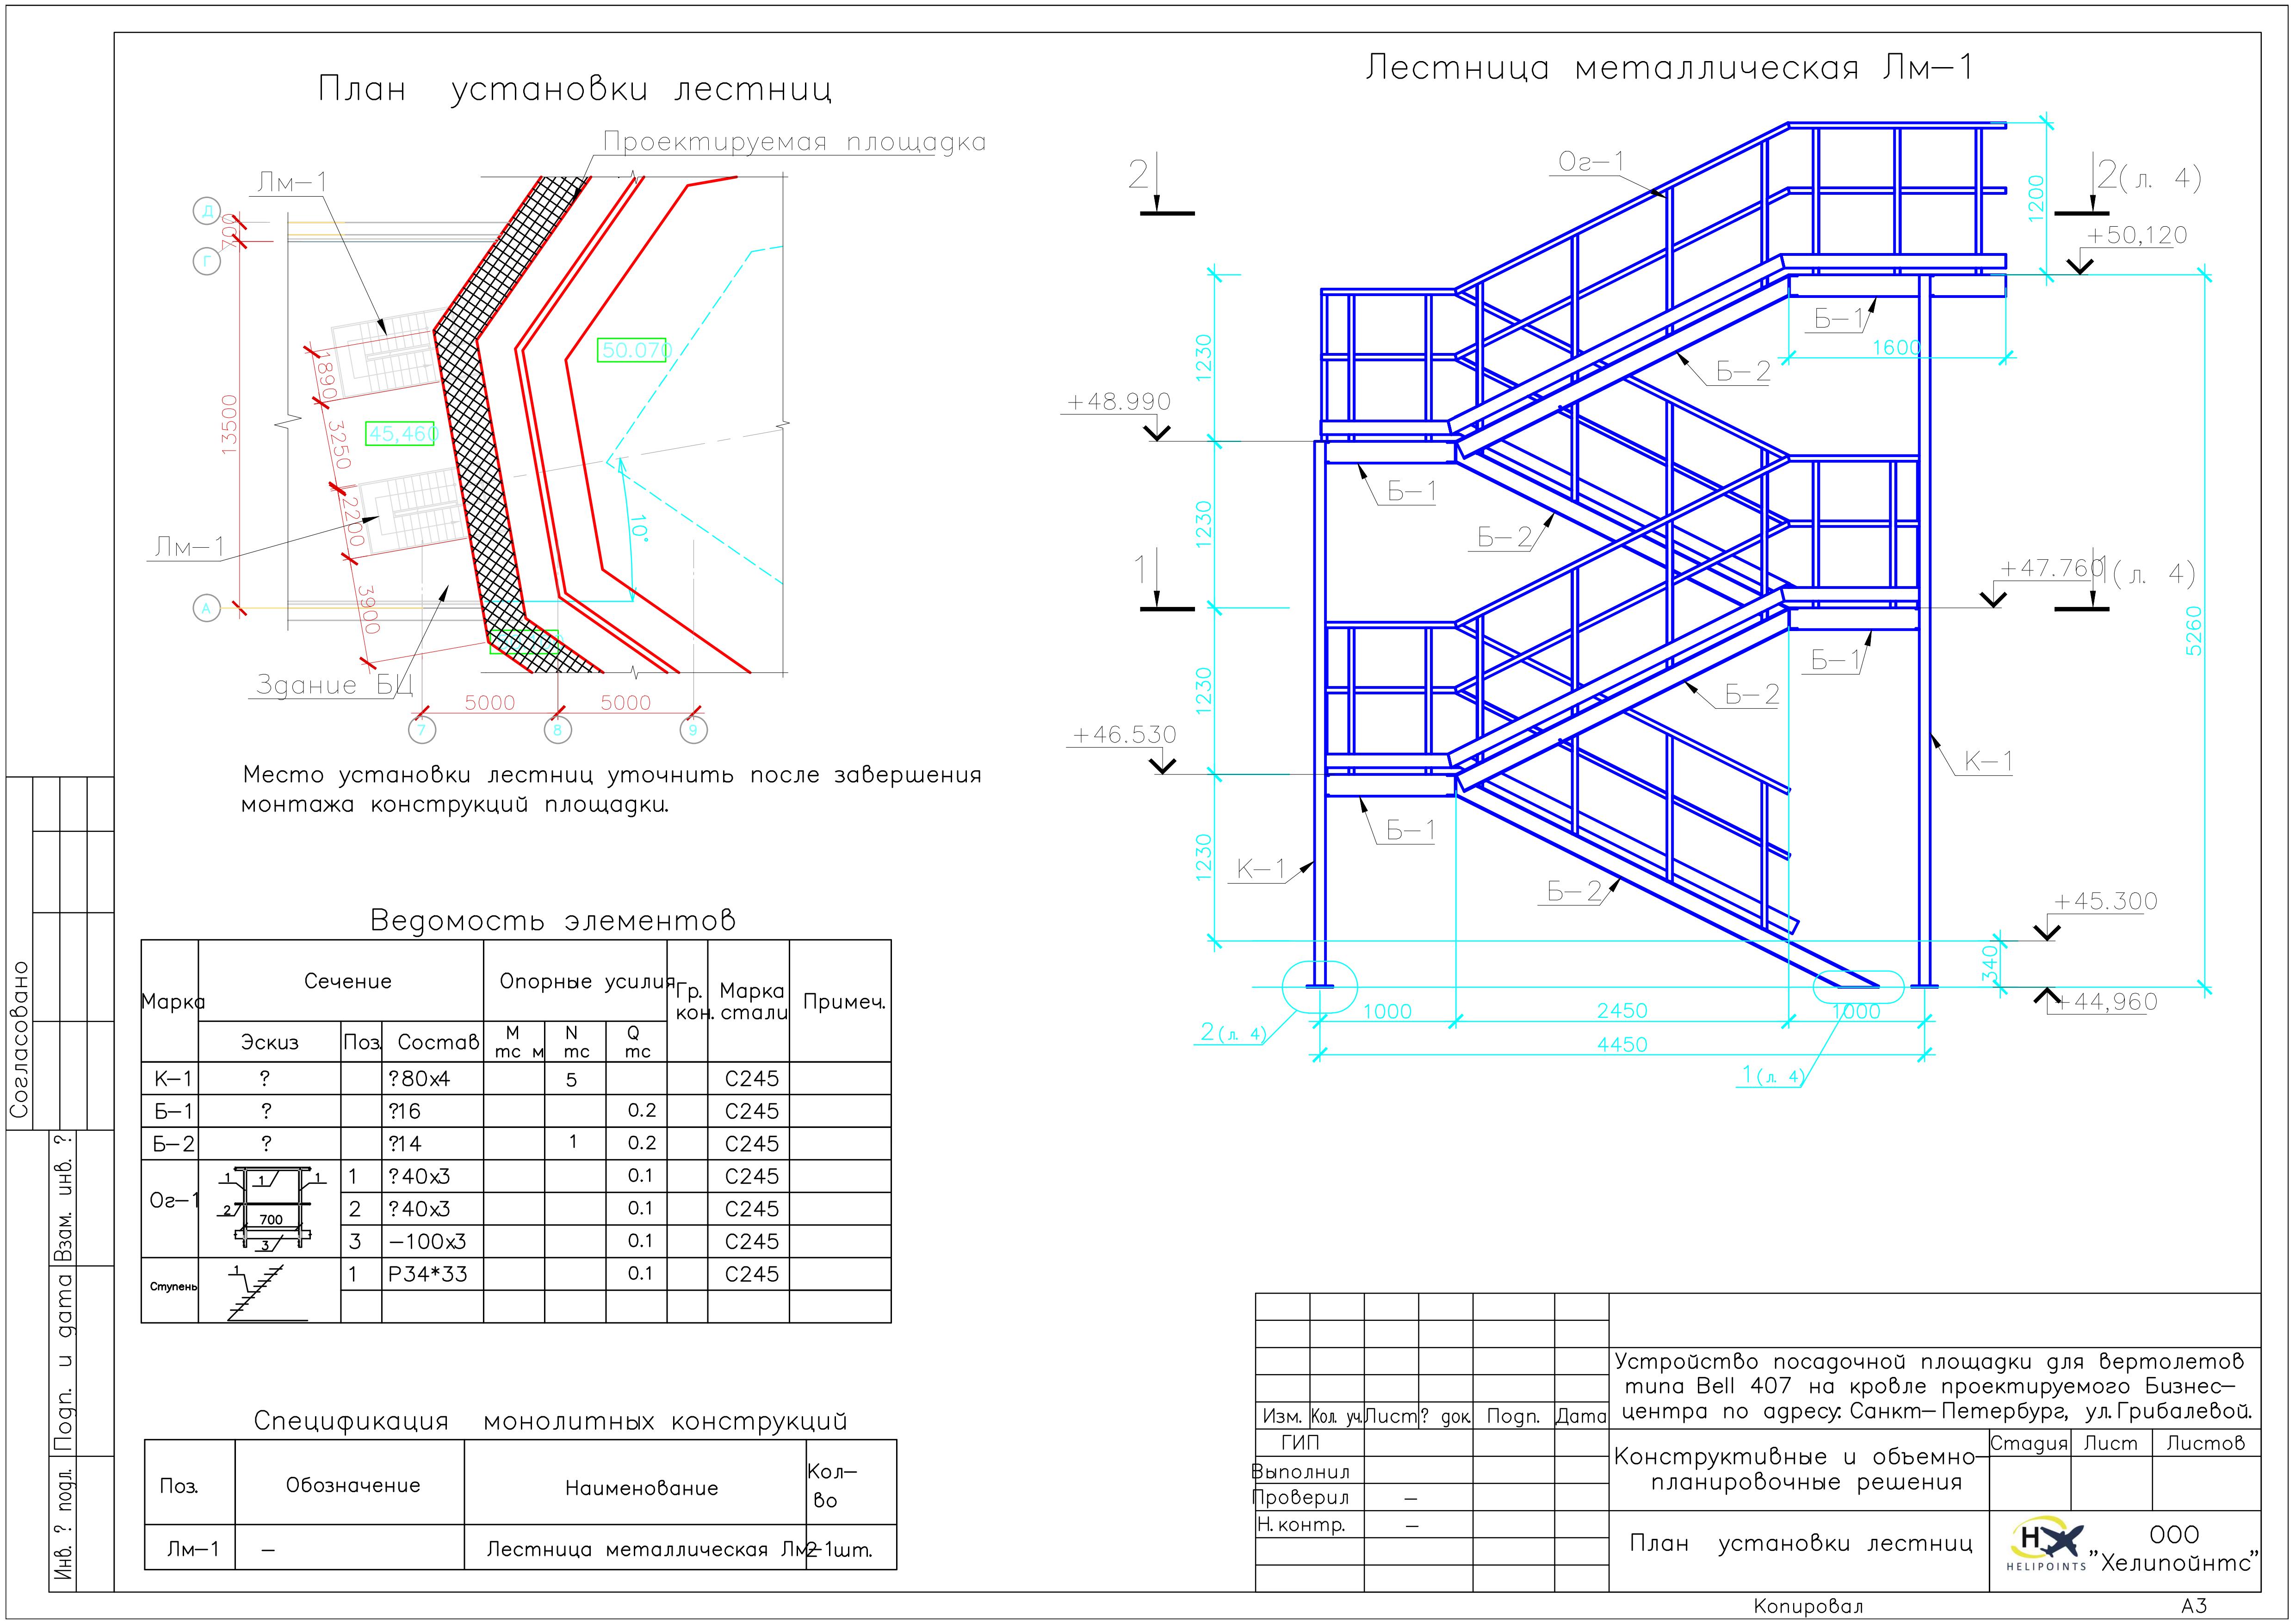Click the cell '?80x4' in the К–1 row

[x=419, y=1079]
